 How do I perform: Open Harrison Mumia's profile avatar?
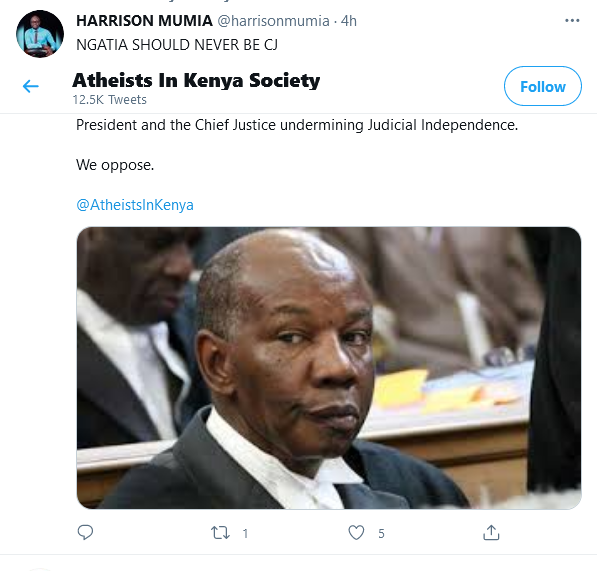tap(40, 34)
